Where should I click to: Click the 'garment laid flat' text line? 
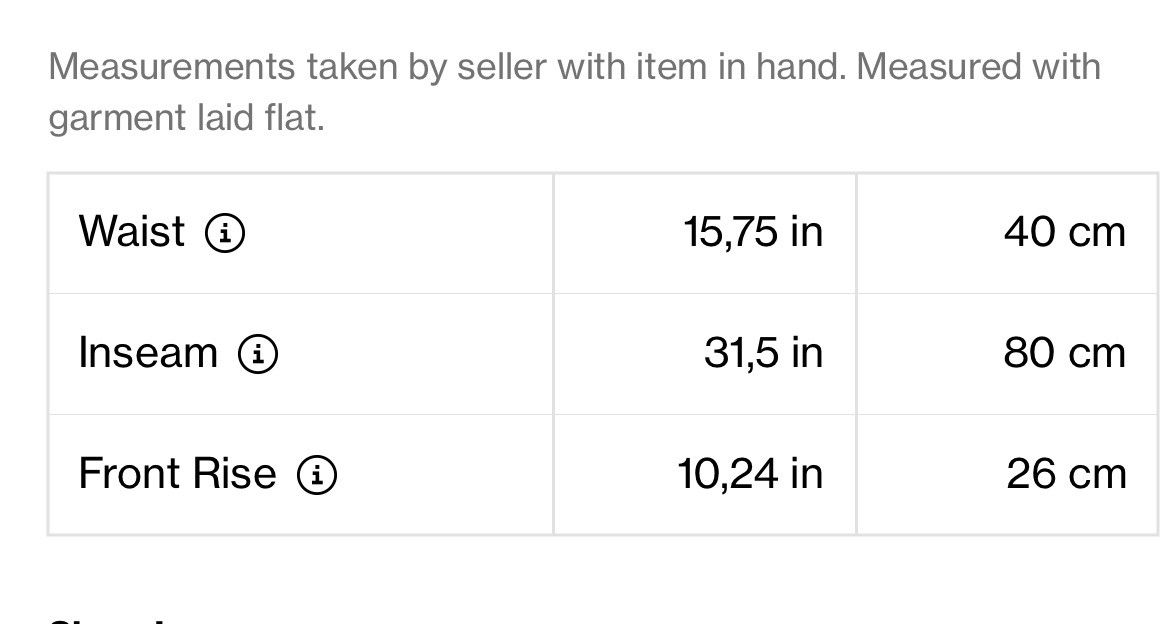(186, 118)
